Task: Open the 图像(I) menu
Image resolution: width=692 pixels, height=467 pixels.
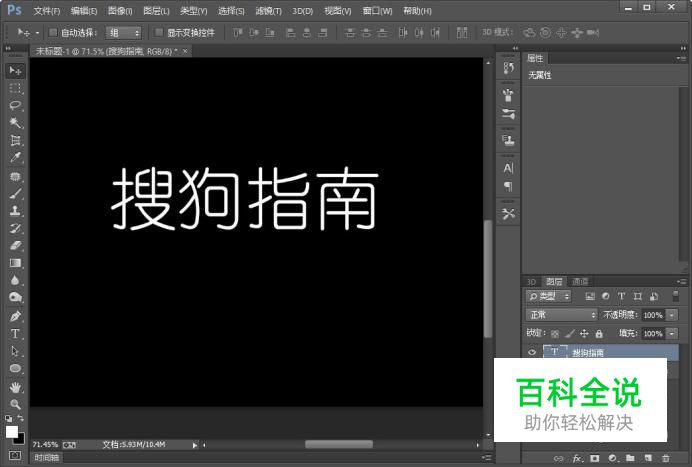Action: pos(120,11)
